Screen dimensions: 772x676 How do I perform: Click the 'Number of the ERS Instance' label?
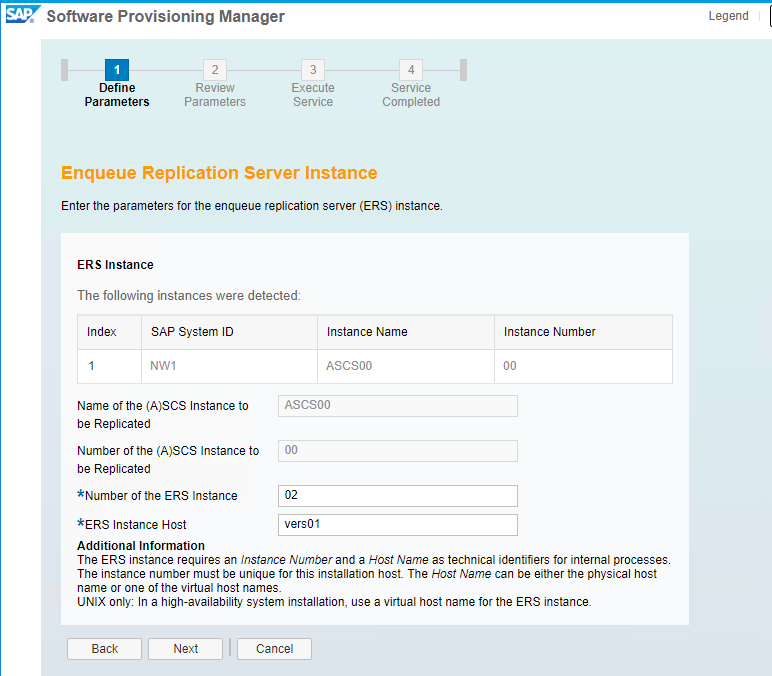point(158,496)
